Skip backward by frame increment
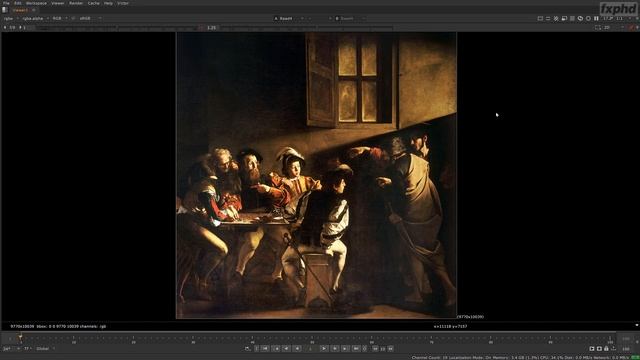640x360 pixels. click(376, 349)
